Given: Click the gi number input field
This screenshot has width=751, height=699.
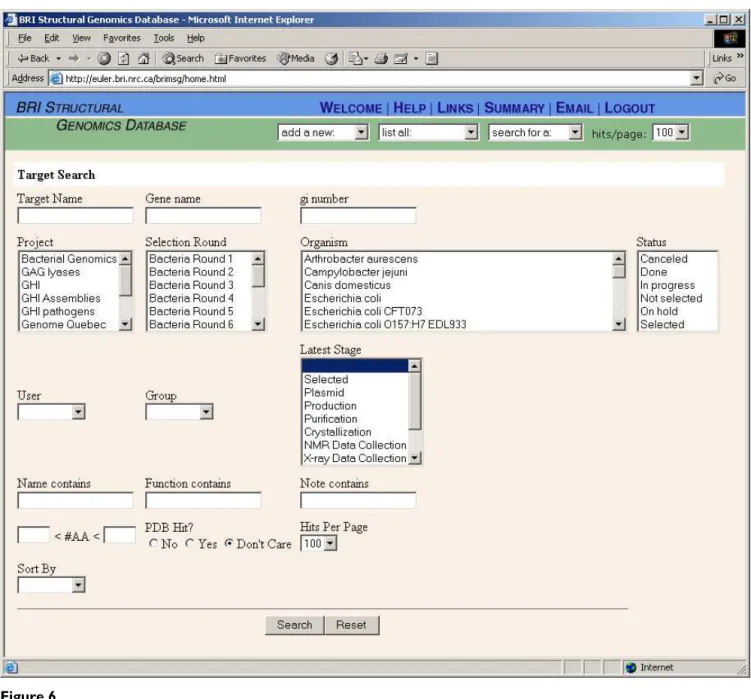Looking at the screenshot, I should click(358, 216).
